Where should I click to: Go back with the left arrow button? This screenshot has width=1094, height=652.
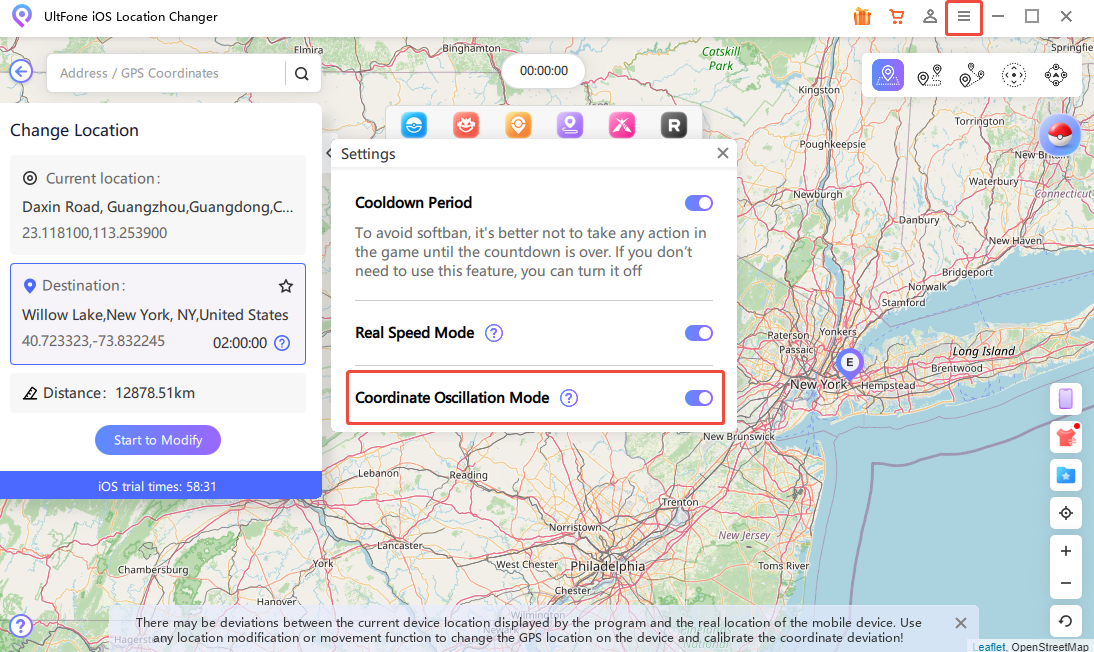tap(21, 71)
